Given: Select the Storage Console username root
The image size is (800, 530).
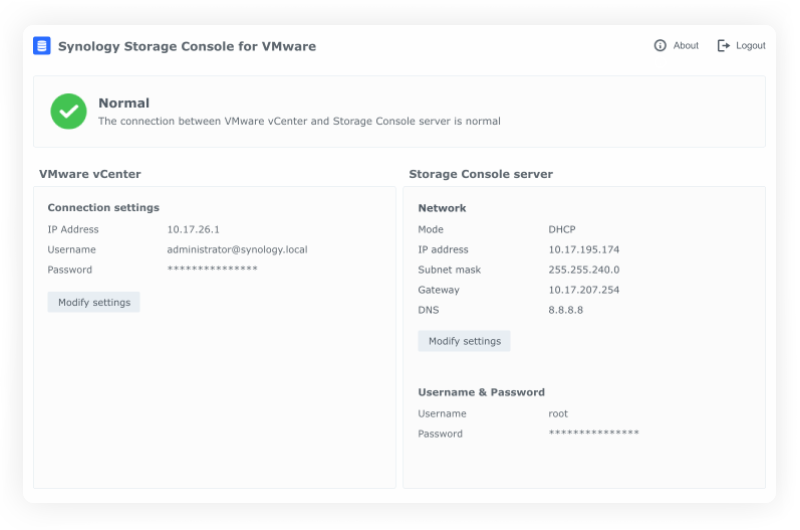Looking at the screenshot, I should [558, 414].
